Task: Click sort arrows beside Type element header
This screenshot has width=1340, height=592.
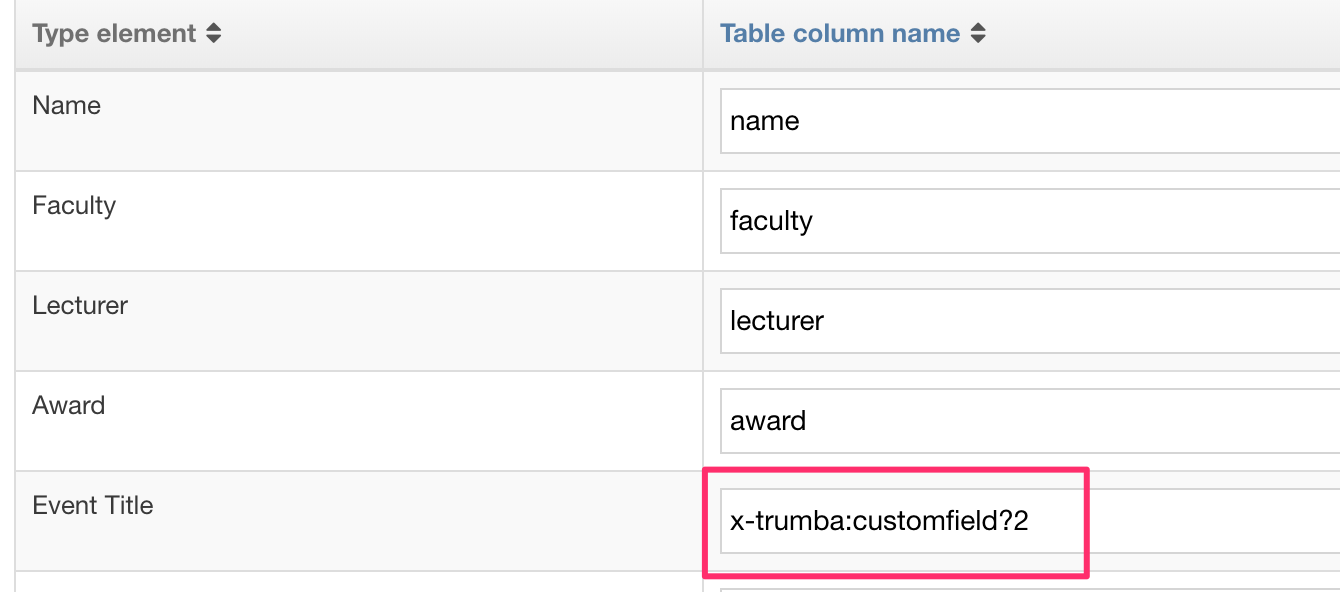Action: point(213,34)
